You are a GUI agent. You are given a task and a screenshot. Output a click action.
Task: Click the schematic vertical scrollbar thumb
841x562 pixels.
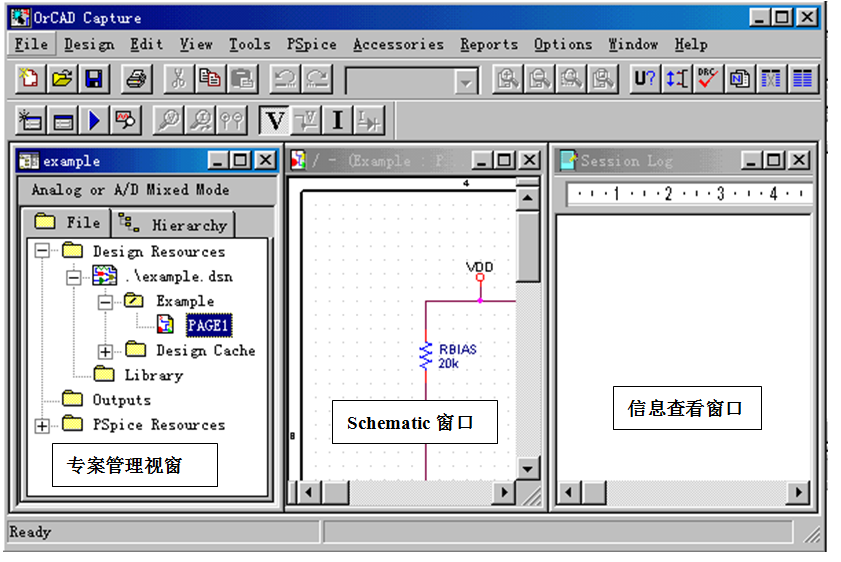[528, 247]
